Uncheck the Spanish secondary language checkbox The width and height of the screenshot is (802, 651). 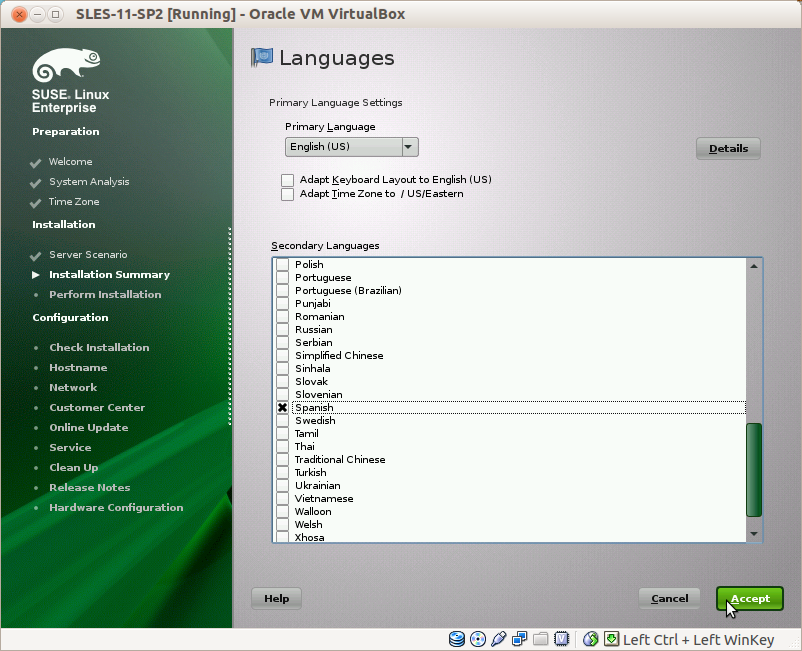coord(282,408)
